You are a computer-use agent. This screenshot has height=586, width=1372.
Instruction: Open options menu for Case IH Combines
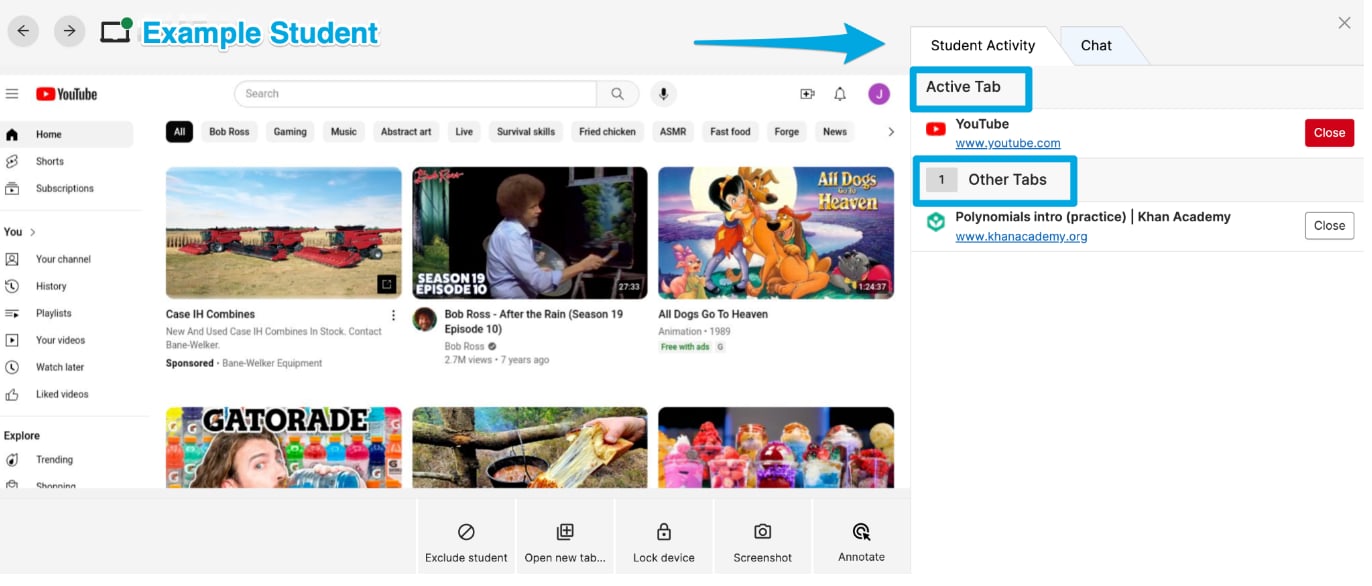(x=393, y=315)
